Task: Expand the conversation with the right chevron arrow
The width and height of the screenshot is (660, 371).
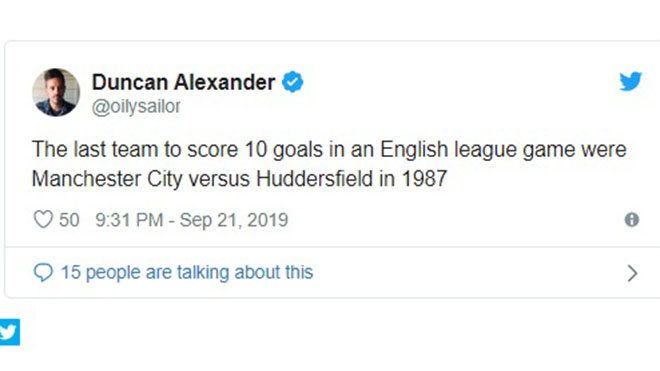Action: click(x=632, y=273)
